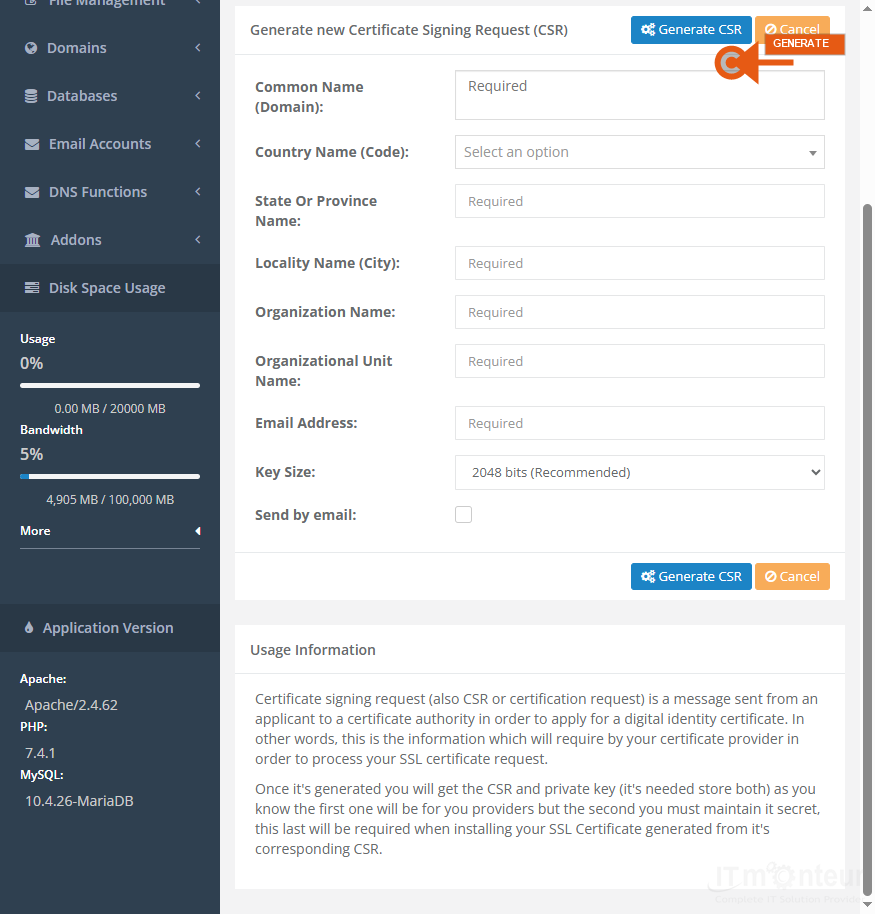The image size is (875, 914).
Task: Click the 'Usage Information' heading
Action: (x=312, y=650)
